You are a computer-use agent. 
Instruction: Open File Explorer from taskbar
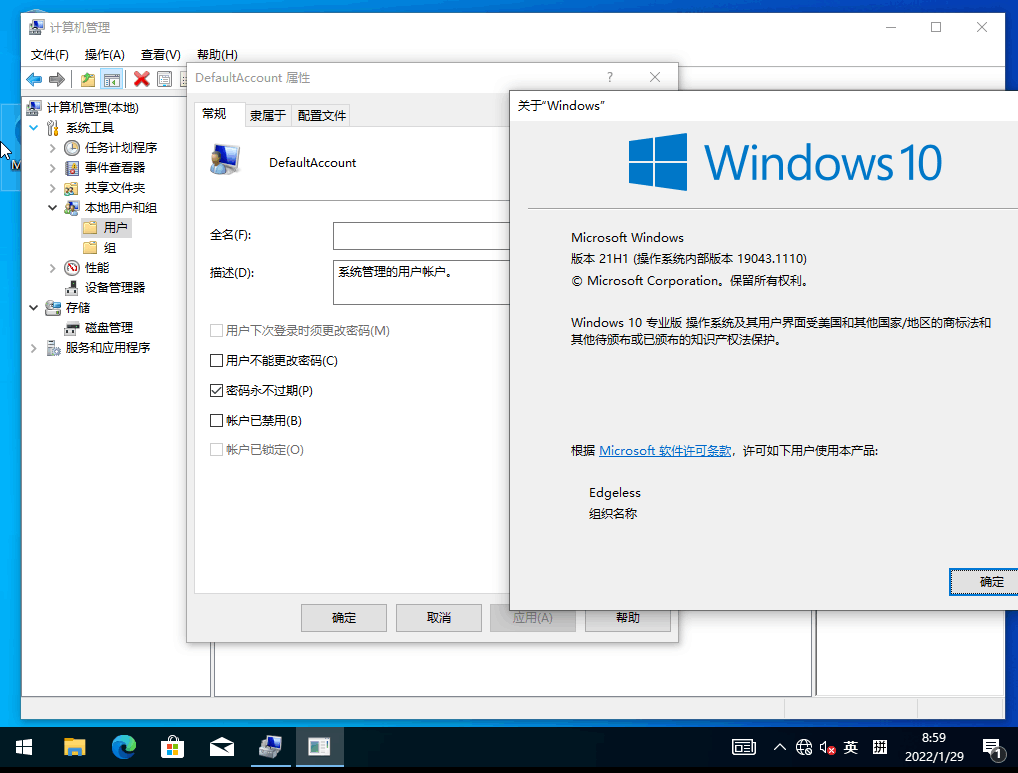pyautogui.click(x=75, y=748)
